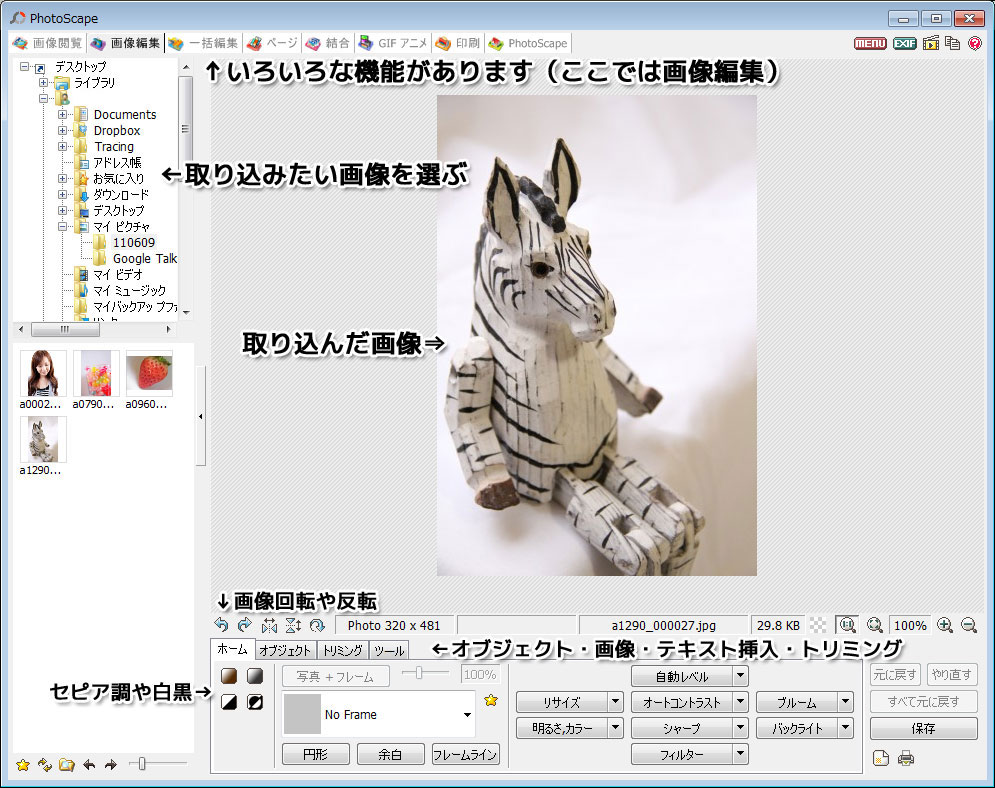The height and width of the screenshot is (788, 995).
Task: Click the 1:1 actual size zoom icon
Action: click(848, 625)
